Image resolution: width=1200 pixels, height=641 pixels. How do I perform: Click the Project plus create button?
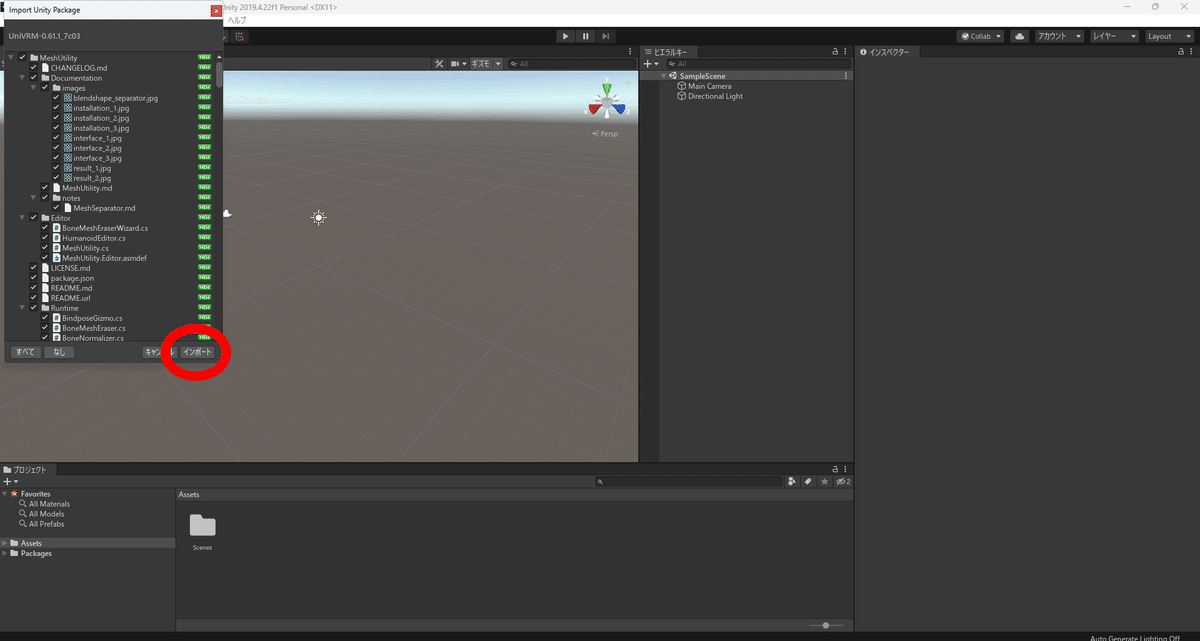pos(10,482)
